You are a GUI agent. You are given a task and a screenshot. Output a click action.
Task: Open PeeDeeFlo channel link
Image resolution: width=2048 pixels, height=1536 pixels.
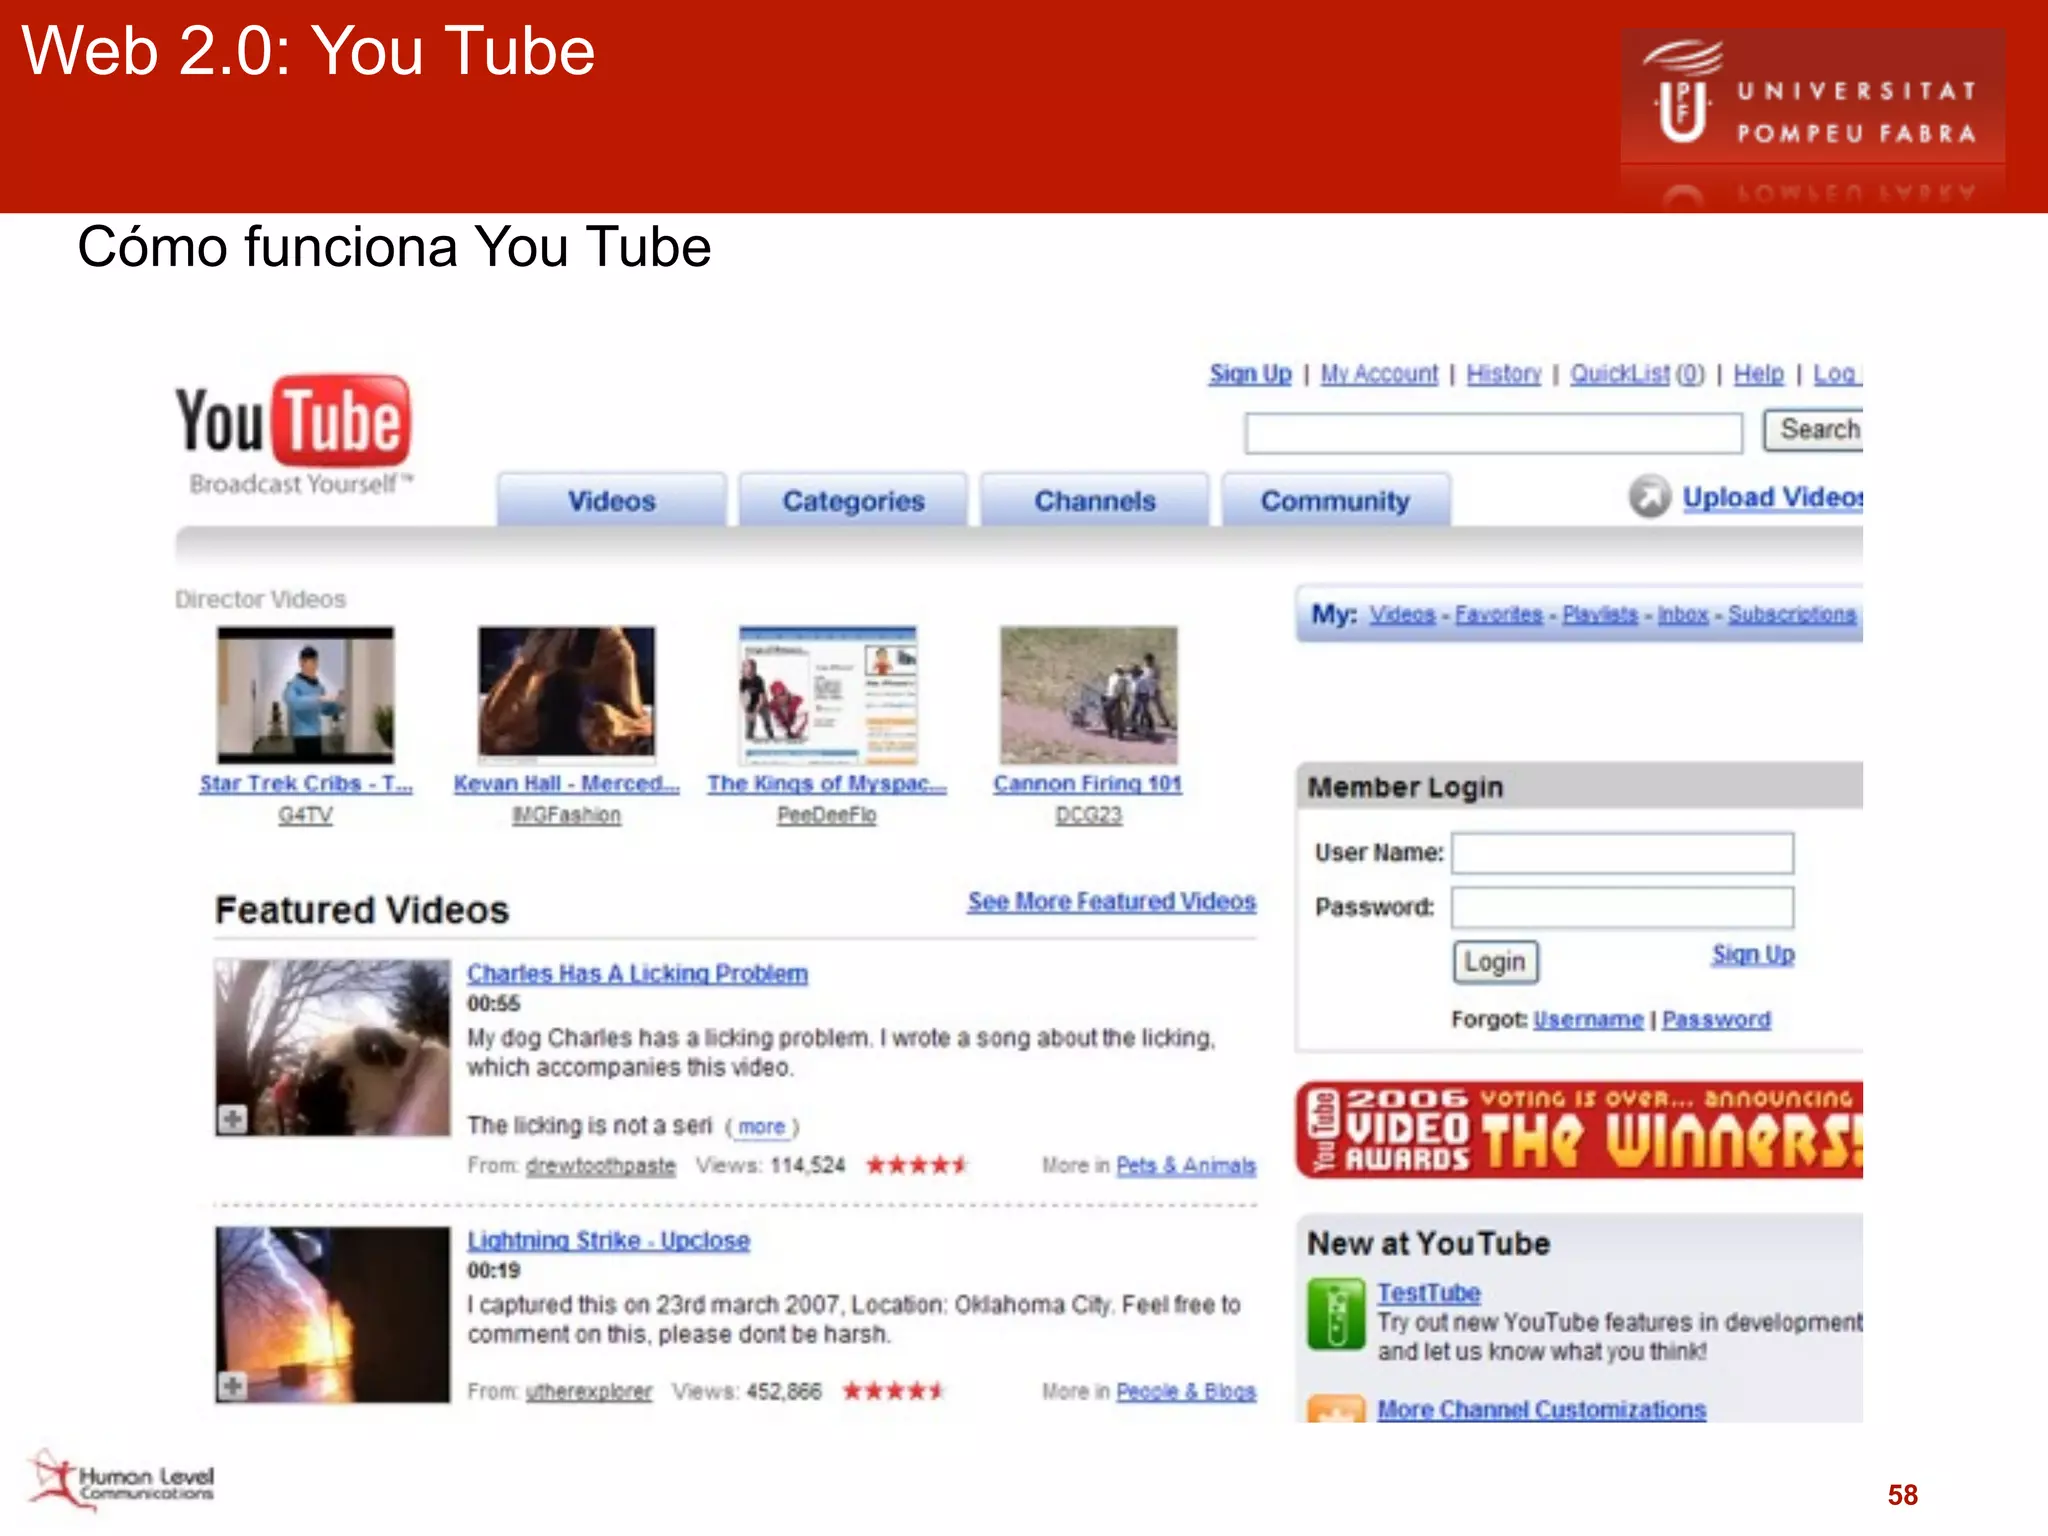(x=827, y=815)
